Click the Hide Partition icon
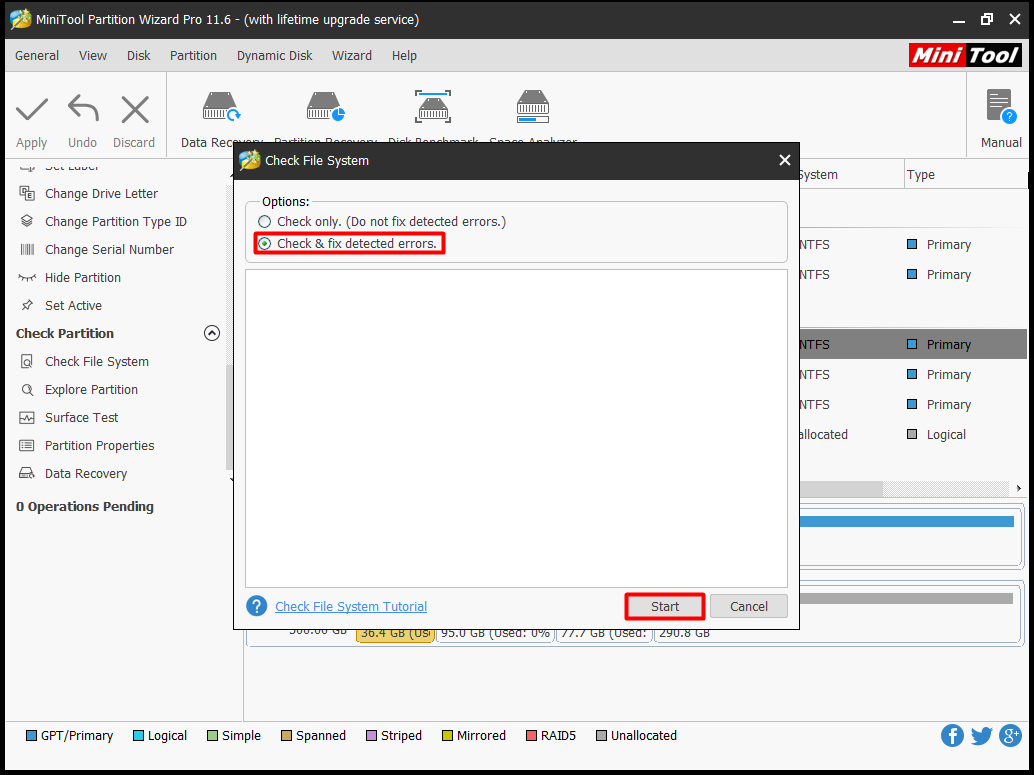This screenshot has width=1034, height=775. [27, 278]
